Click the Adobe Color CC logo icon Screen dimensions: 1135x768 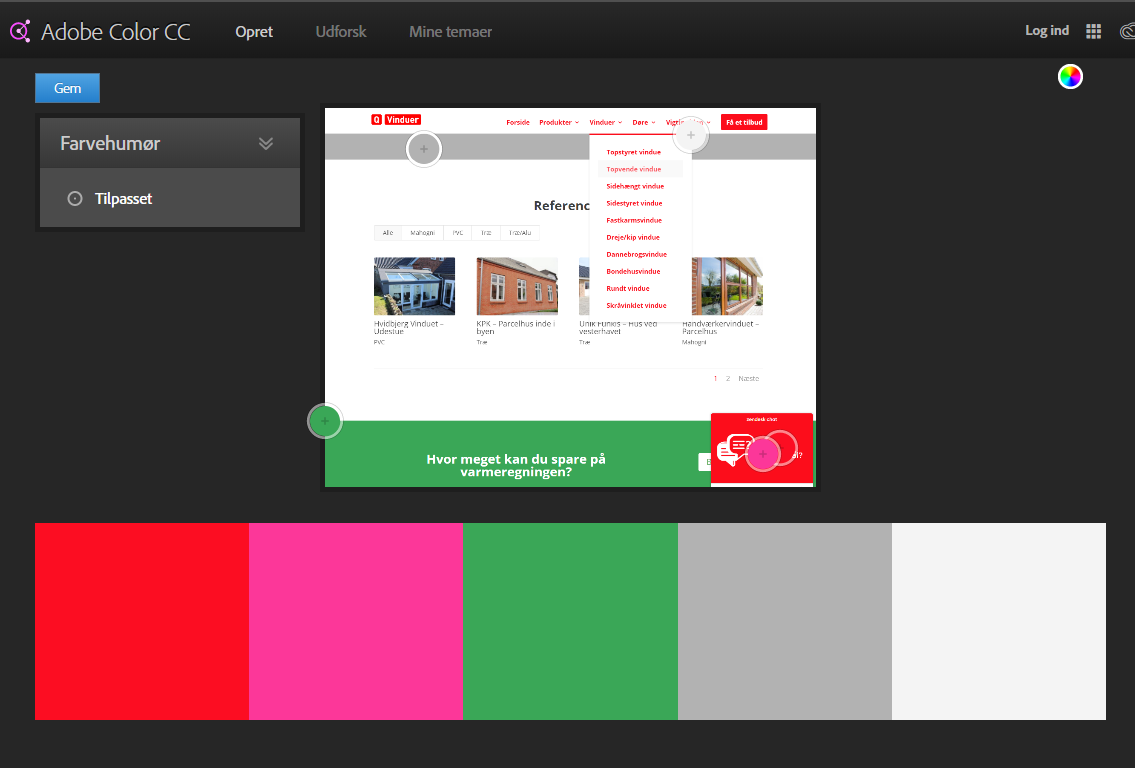(20, 31)
